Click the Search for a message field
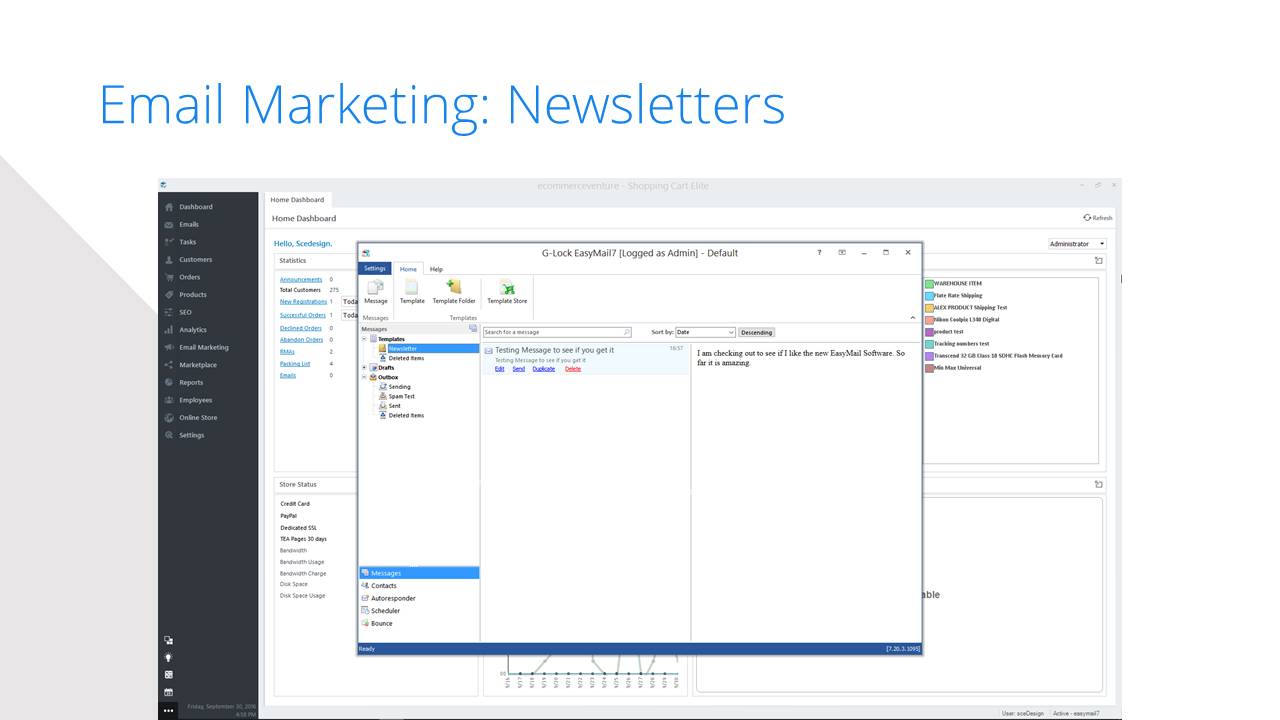 coord(557,332)
